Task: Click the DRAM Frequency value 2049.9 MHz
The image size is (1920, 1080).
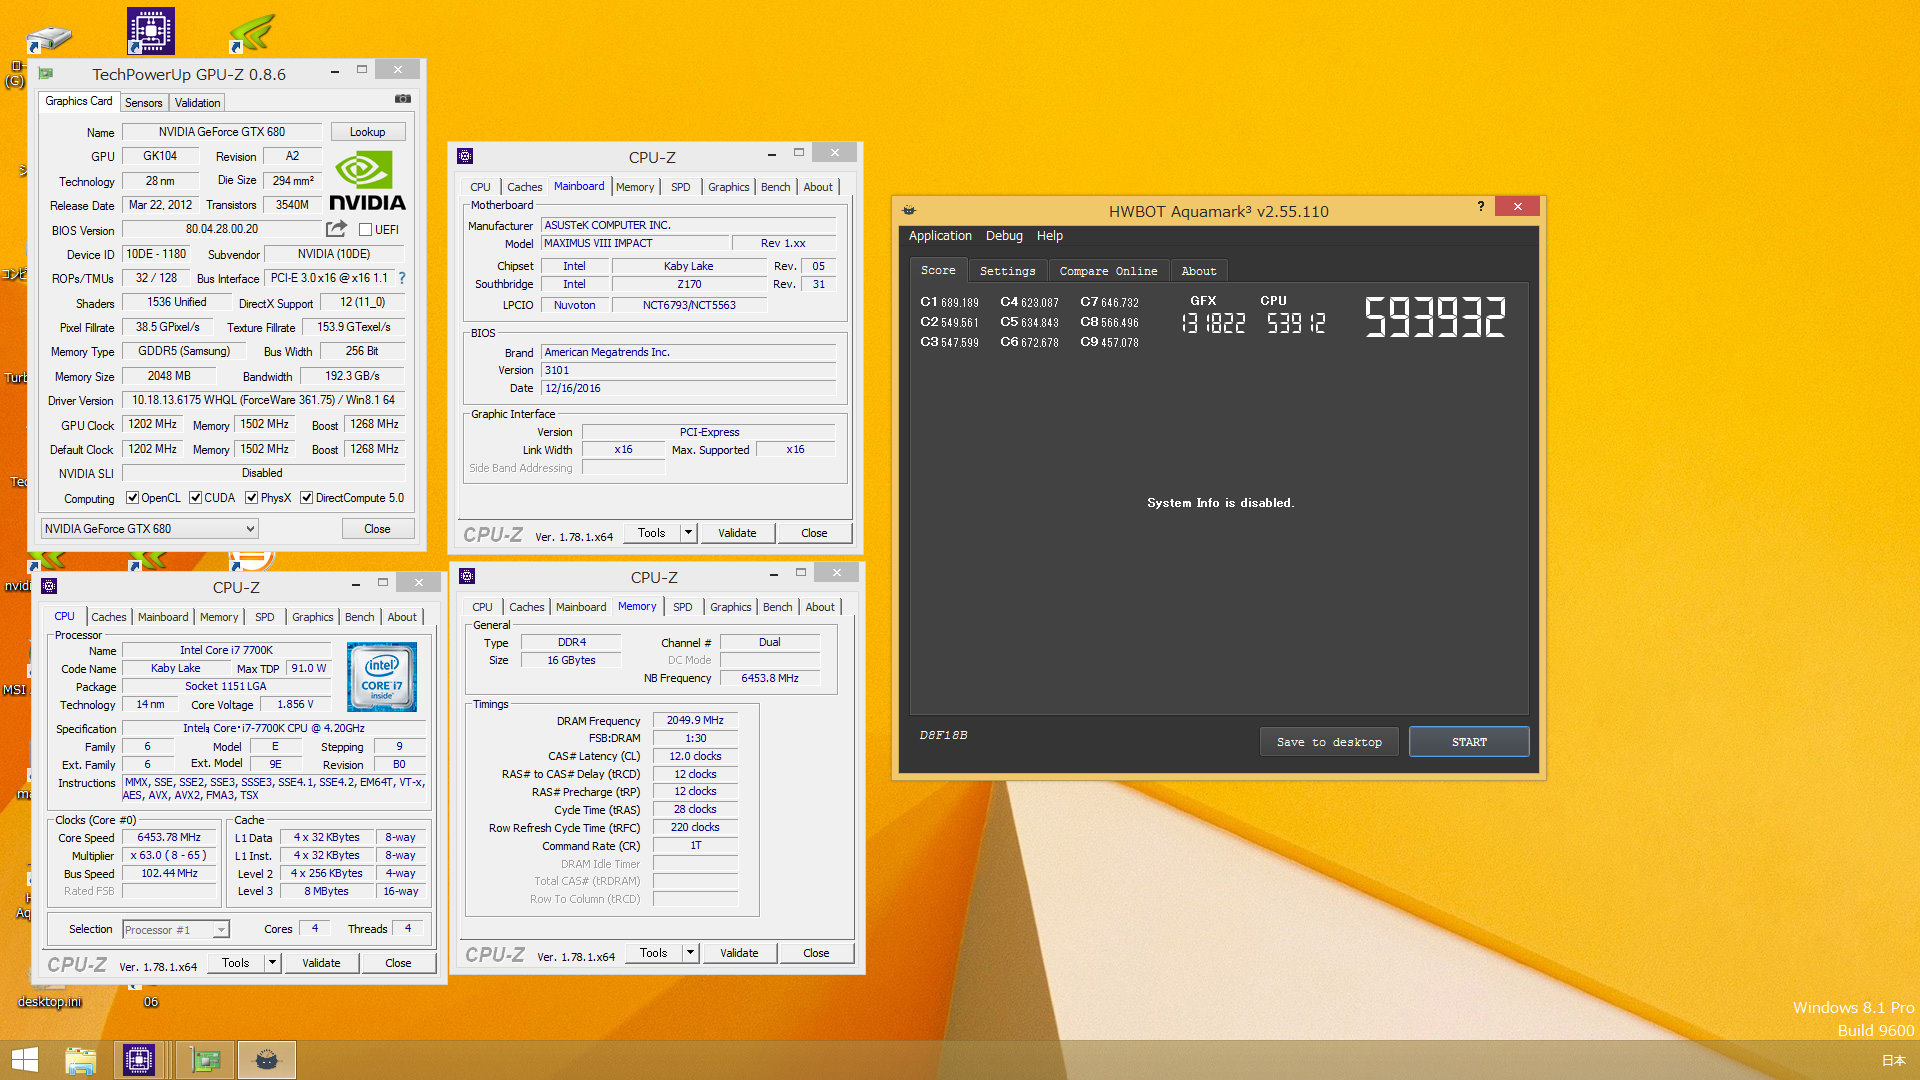Action: (x=695, y=720)
